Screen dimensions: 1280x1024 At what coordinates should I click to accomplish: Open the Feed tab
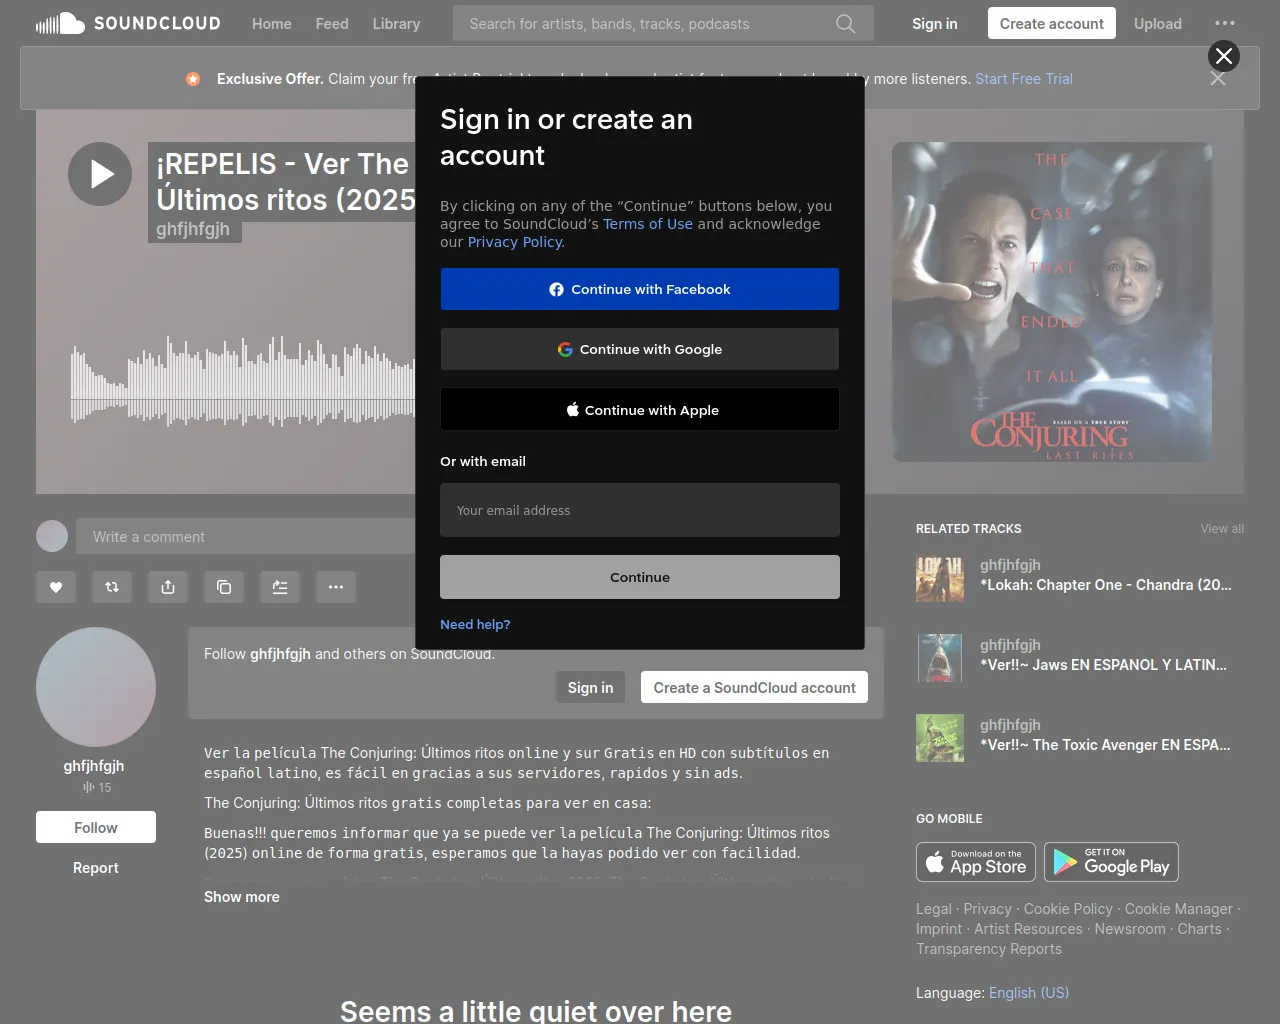pyautogui.click(x=332, y=24)
